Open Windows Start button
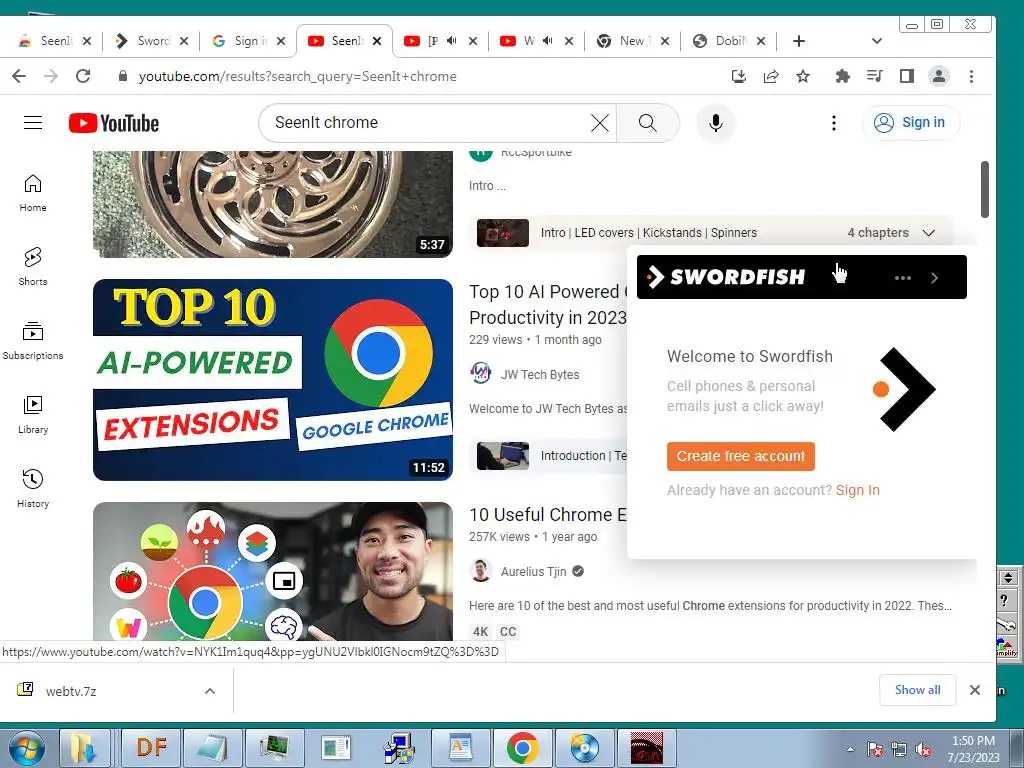1024x768 pixels. [x=26, y=748]
